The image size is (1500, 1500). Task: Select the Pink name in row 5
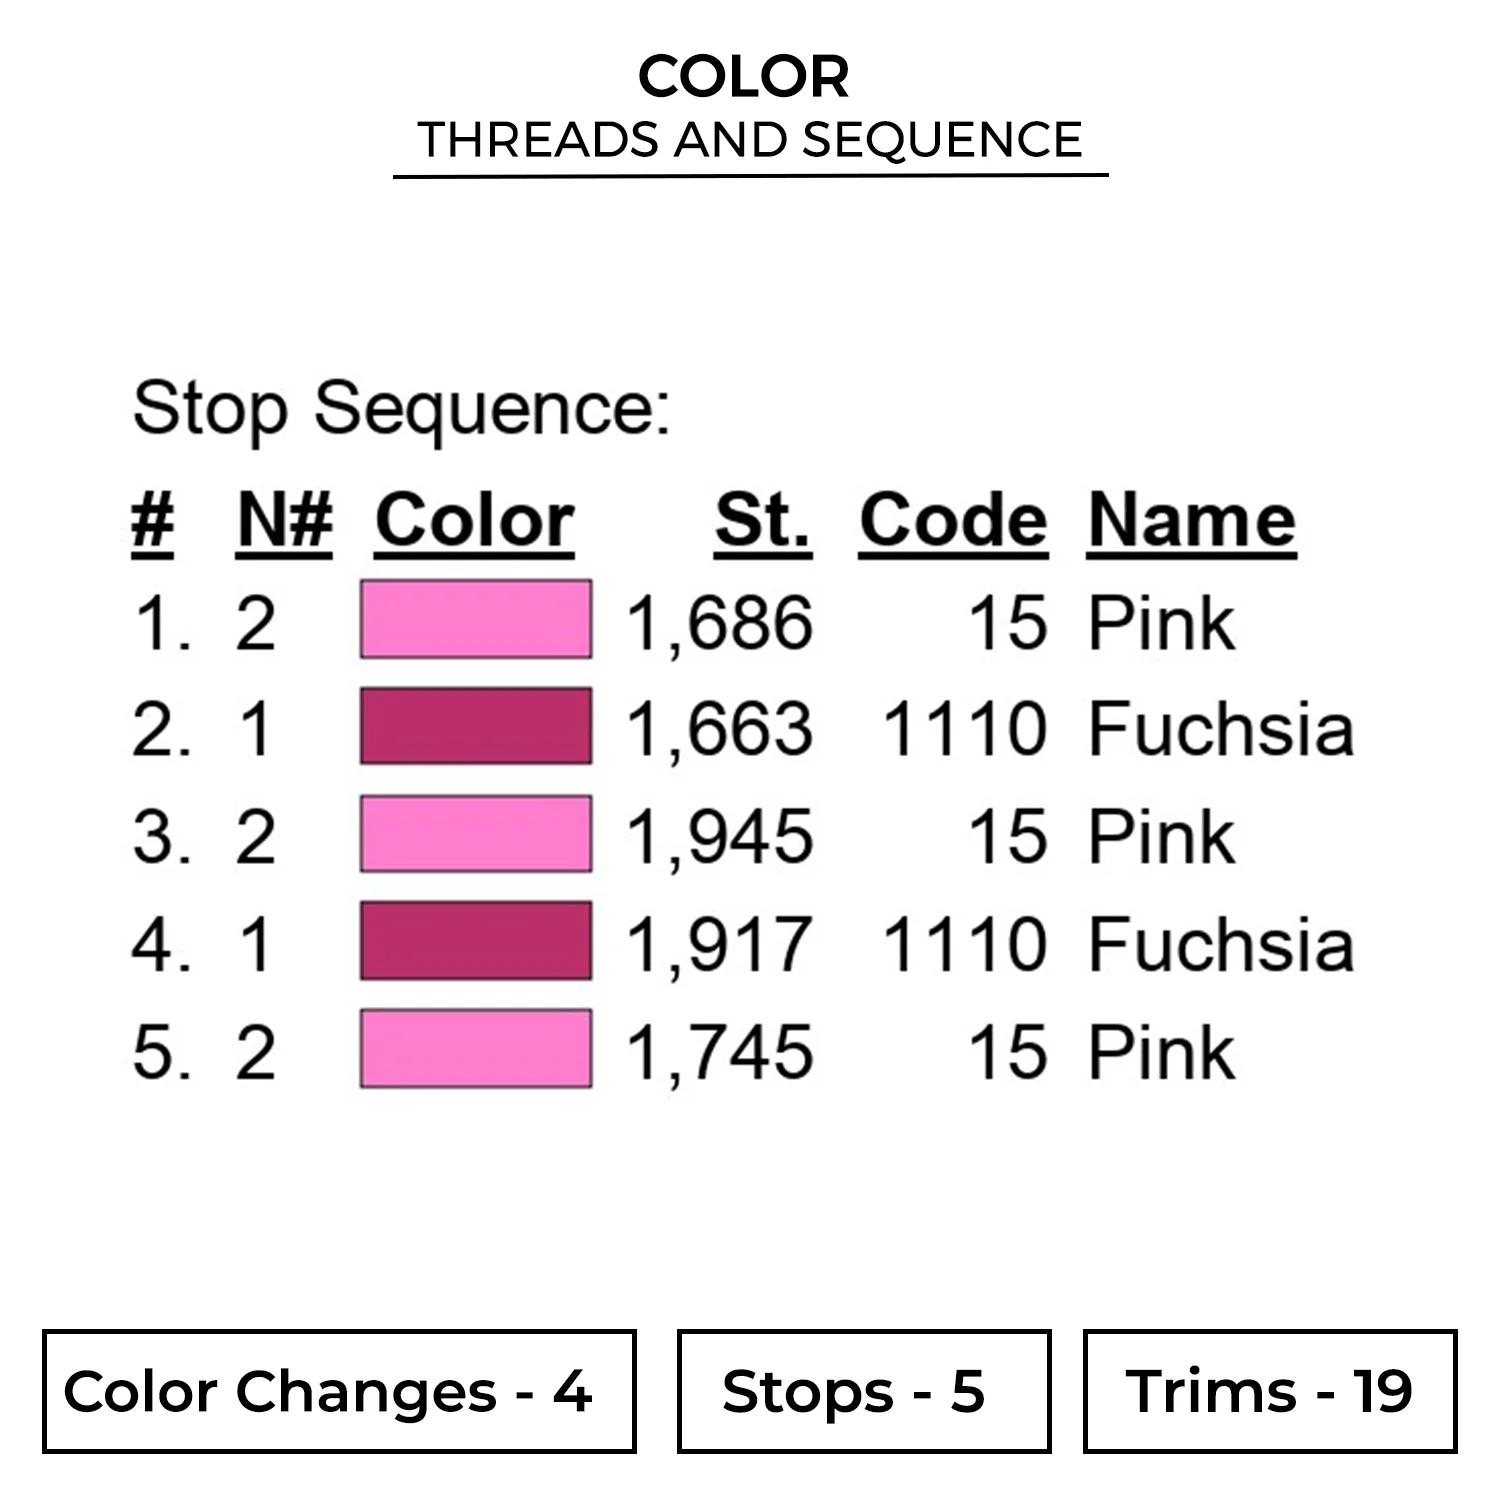tap(1161, 1053)
